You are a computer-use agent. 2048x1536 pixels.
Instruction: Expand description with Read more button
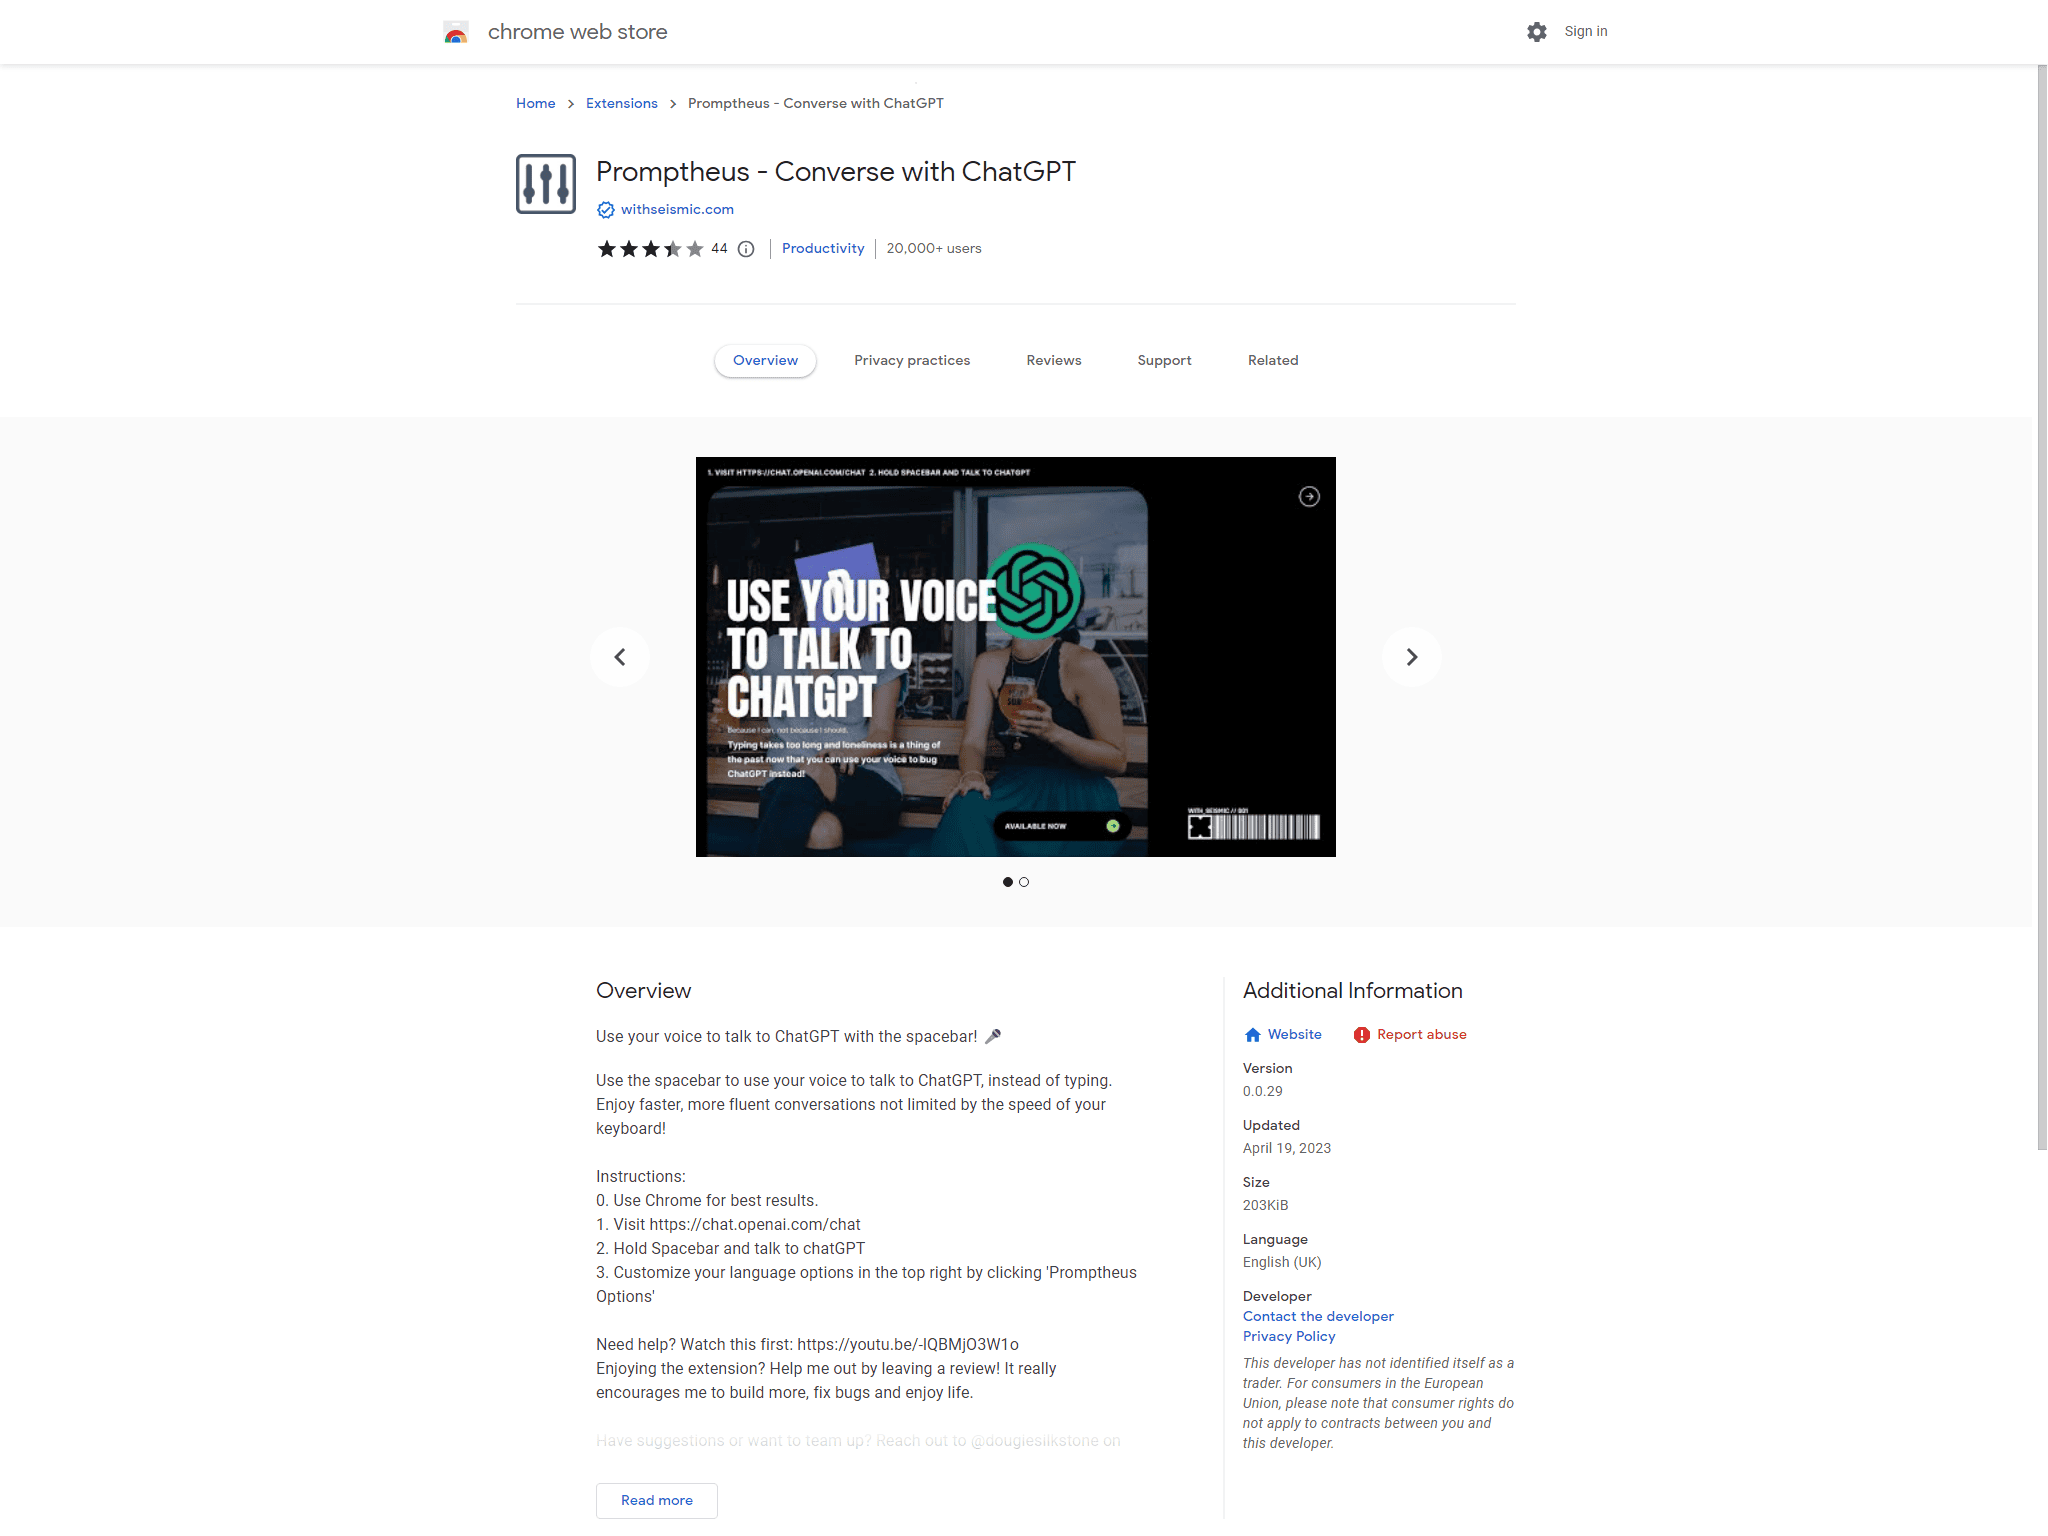(x=657, y=1501)
